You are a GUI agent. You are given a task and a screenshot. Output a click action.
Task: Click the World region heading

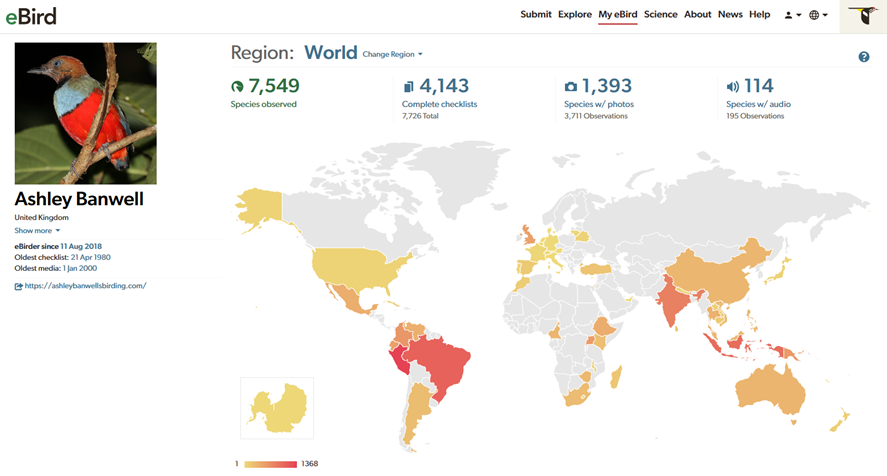(x=330, y=53)
